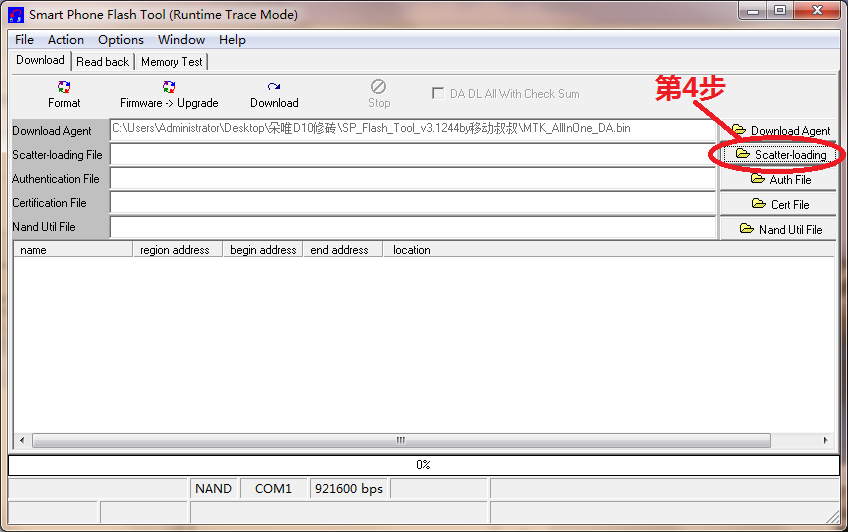Click the Nand Util File path field
The height and width of the screenshot is (532, 848).
413,228
